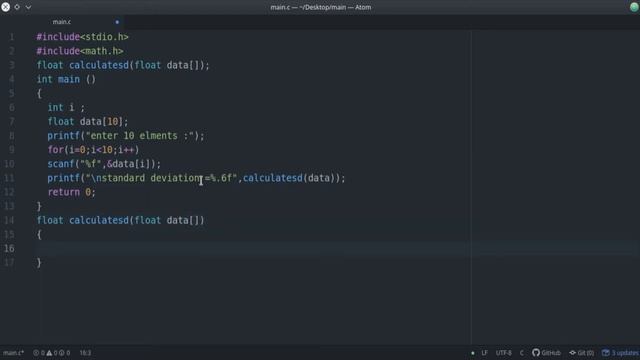Click the "float data[10];" declaration
This screenshot has width=640, height=360.
coord(88,122)
